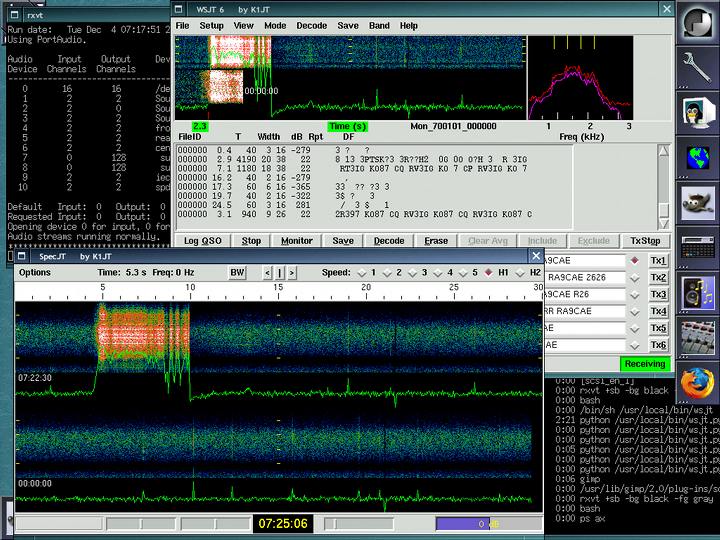The width and height of the screenshot is (720, 540).
Task: Click the Tx2 message field RA9CAE 2626
Action: pyautogui.click(x=585, y=278)
